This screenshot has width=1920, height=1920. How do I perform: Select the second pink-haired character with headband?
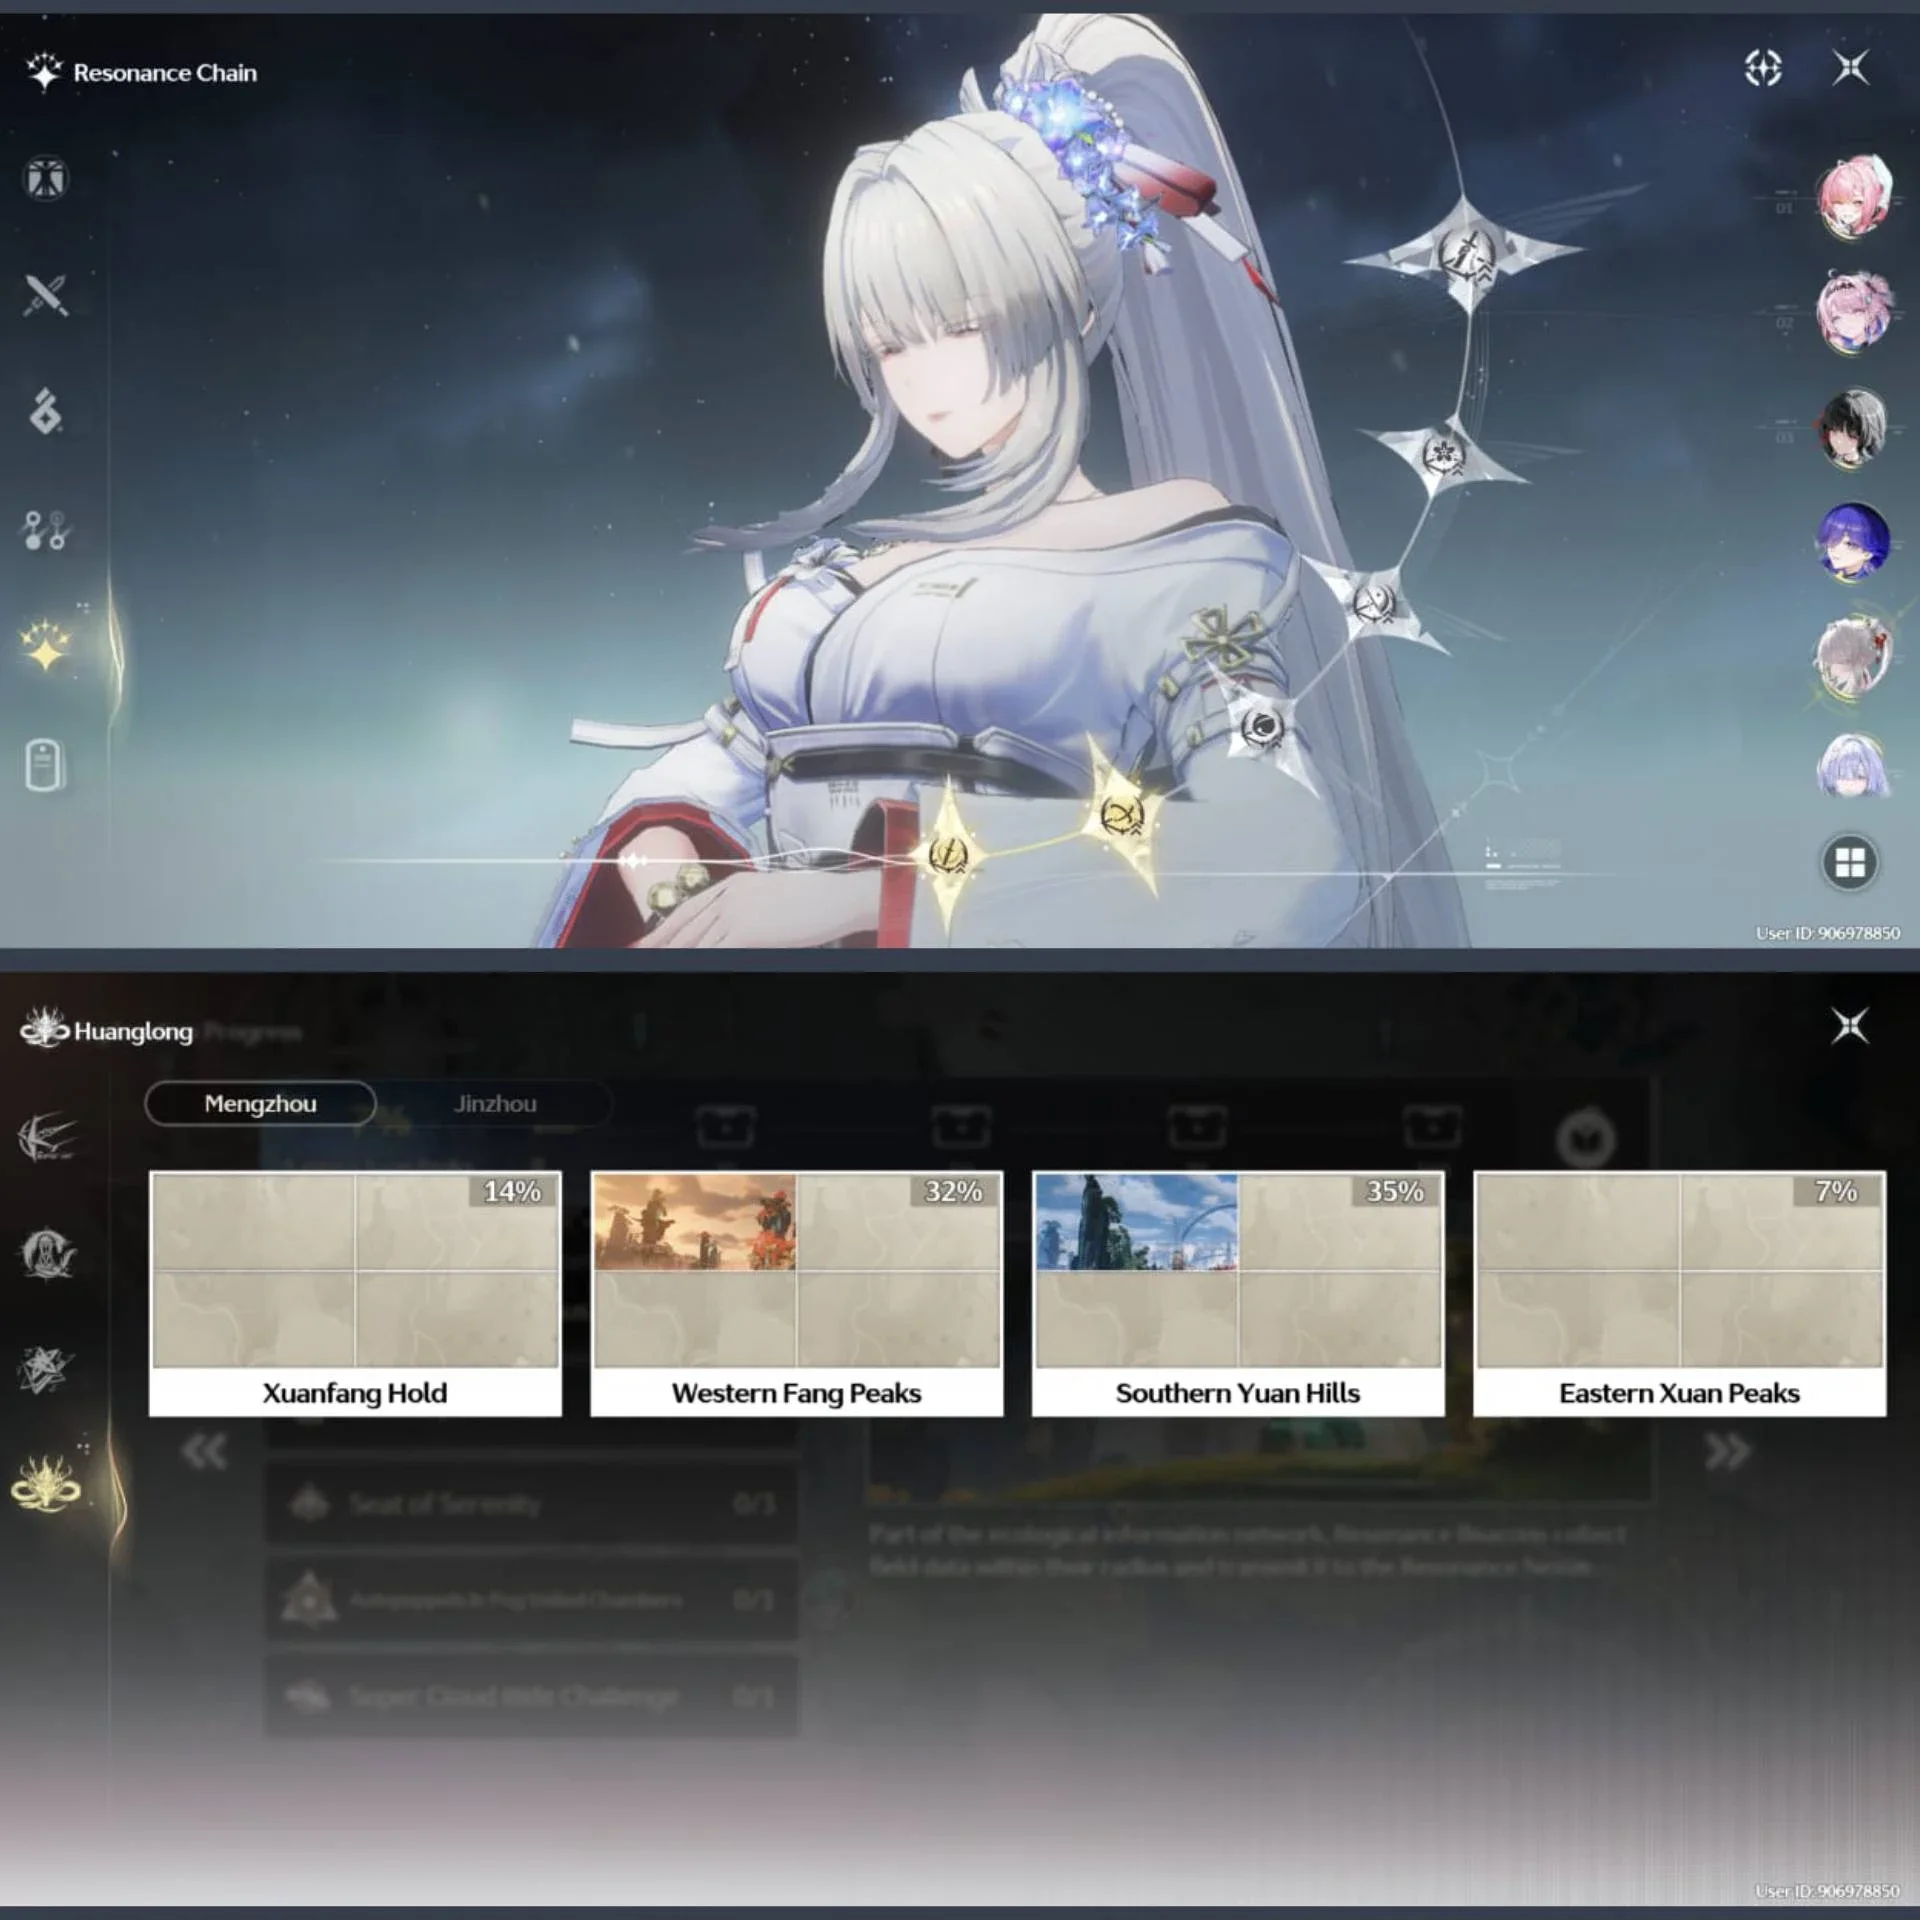1853,312
